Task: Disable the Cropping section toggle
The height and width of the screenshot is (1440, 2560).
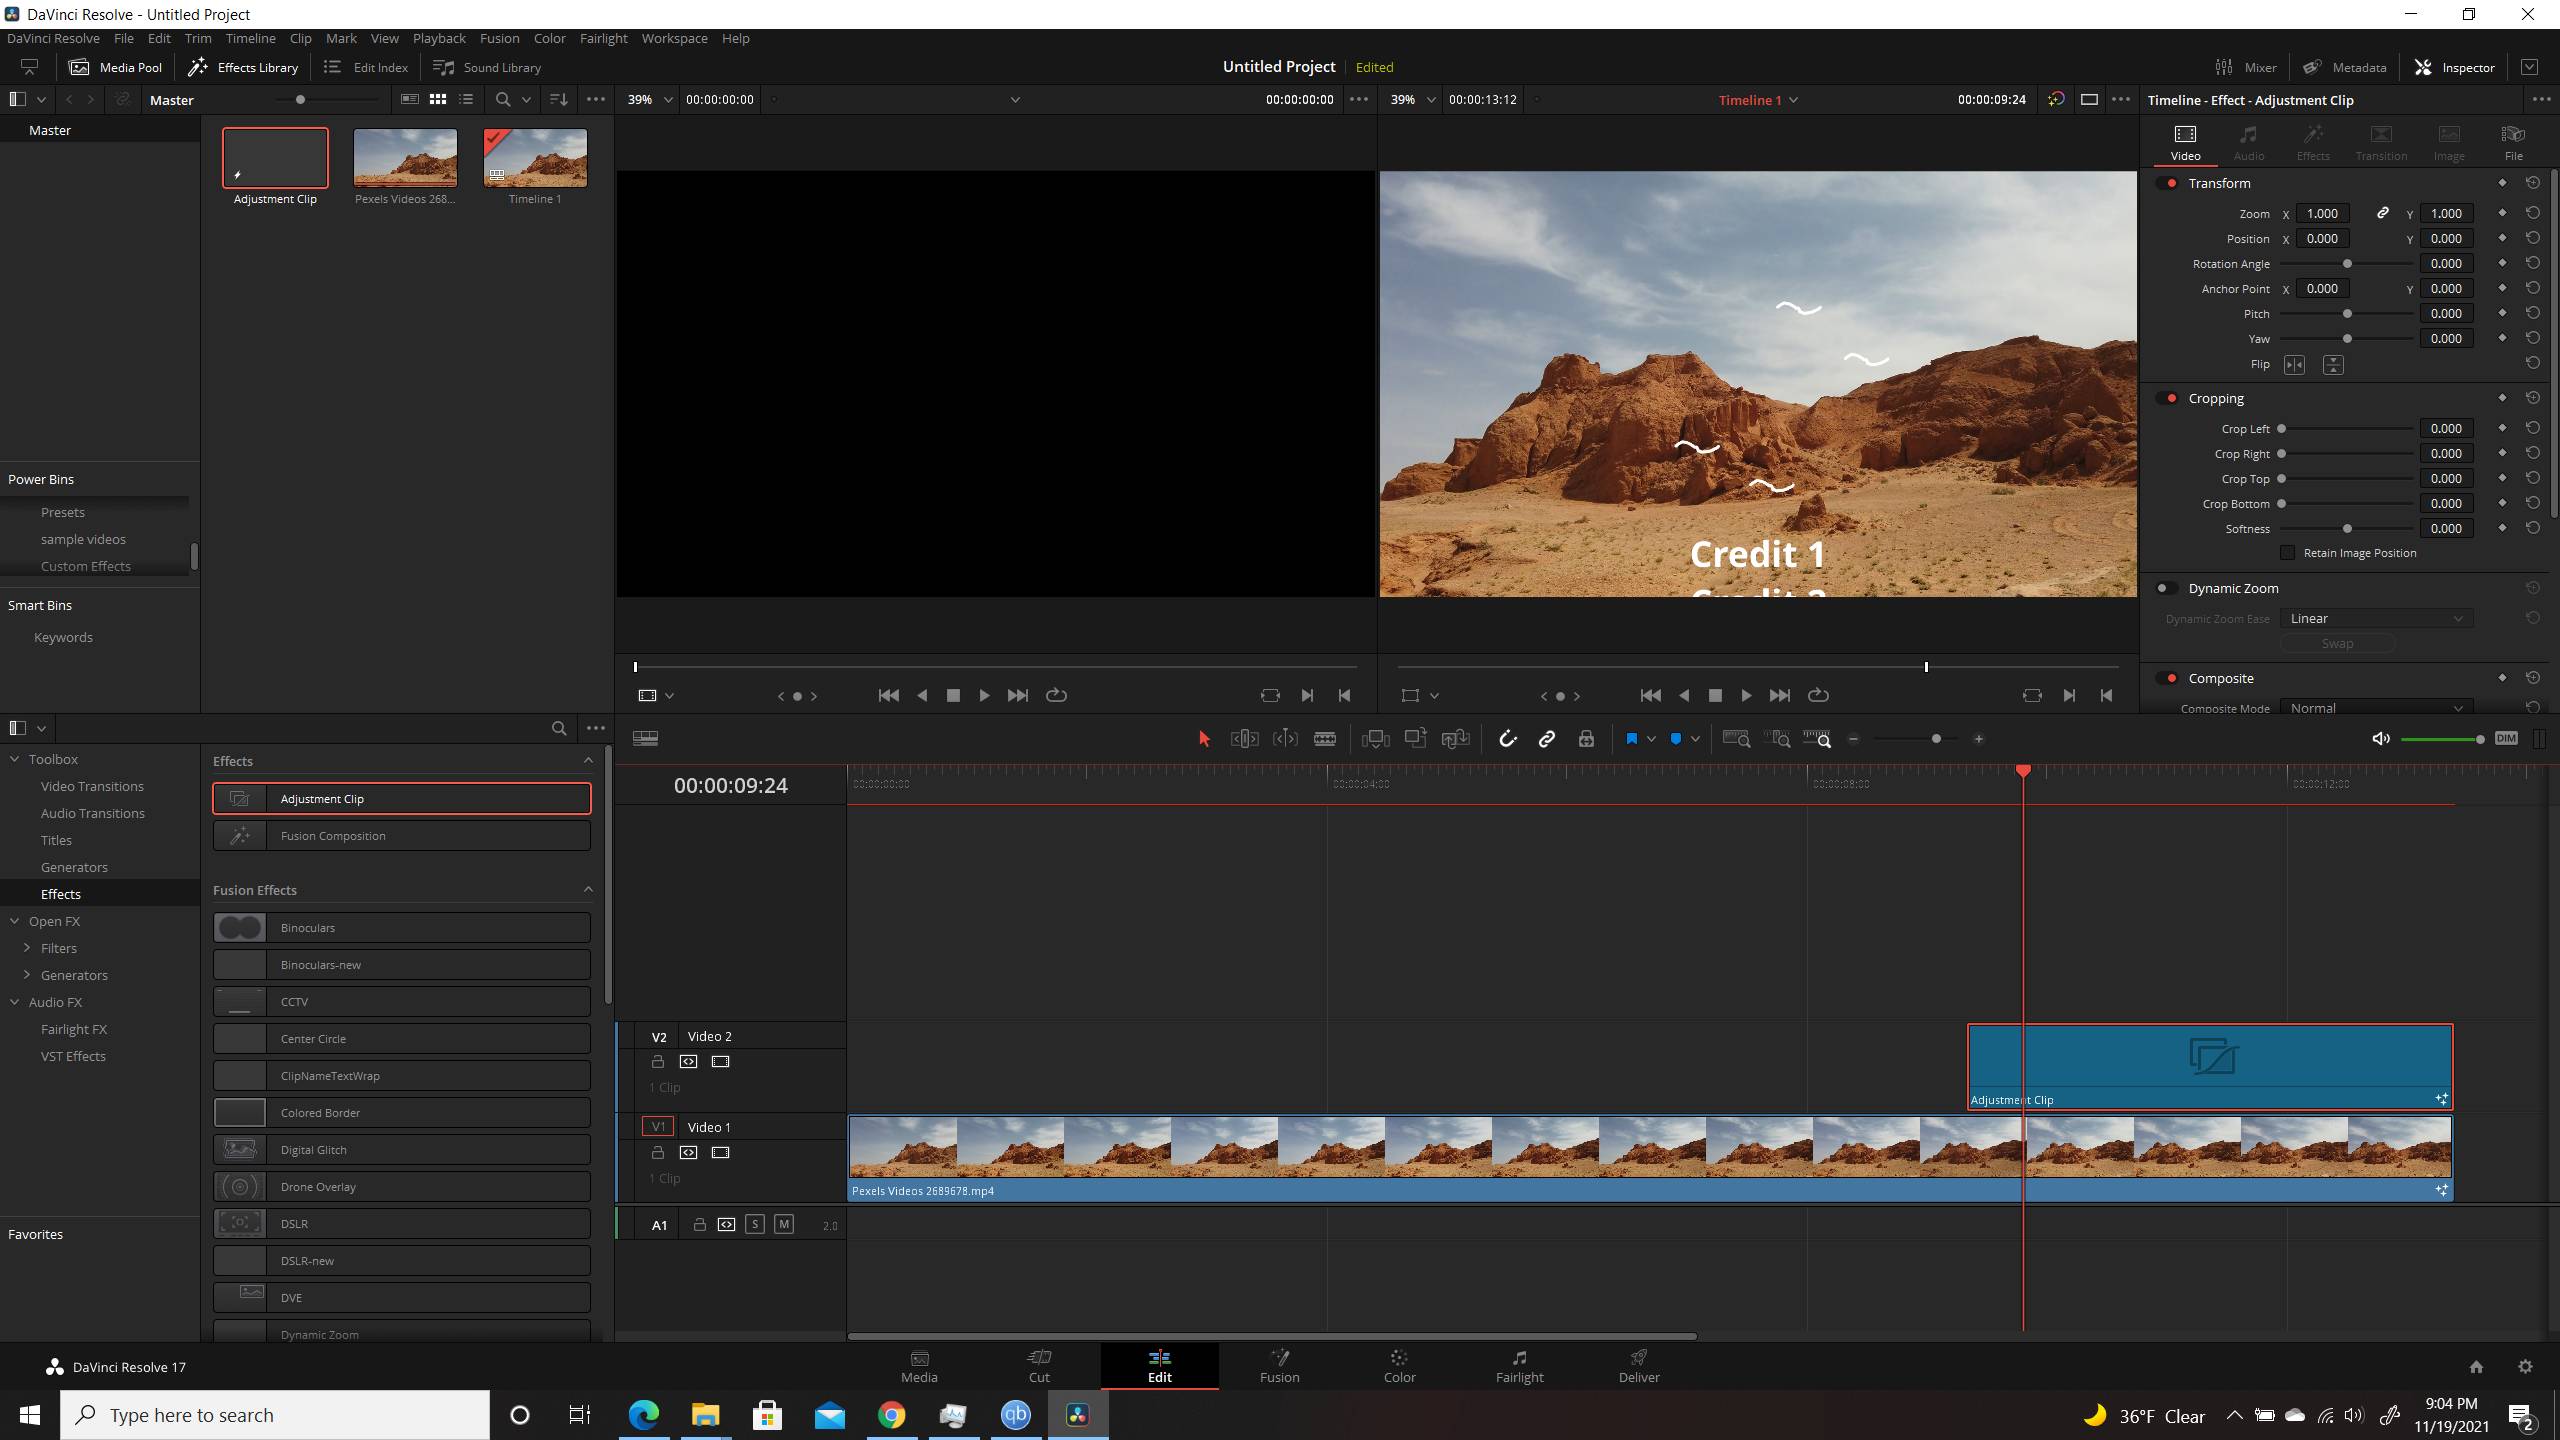Action: pos(2168,398)
